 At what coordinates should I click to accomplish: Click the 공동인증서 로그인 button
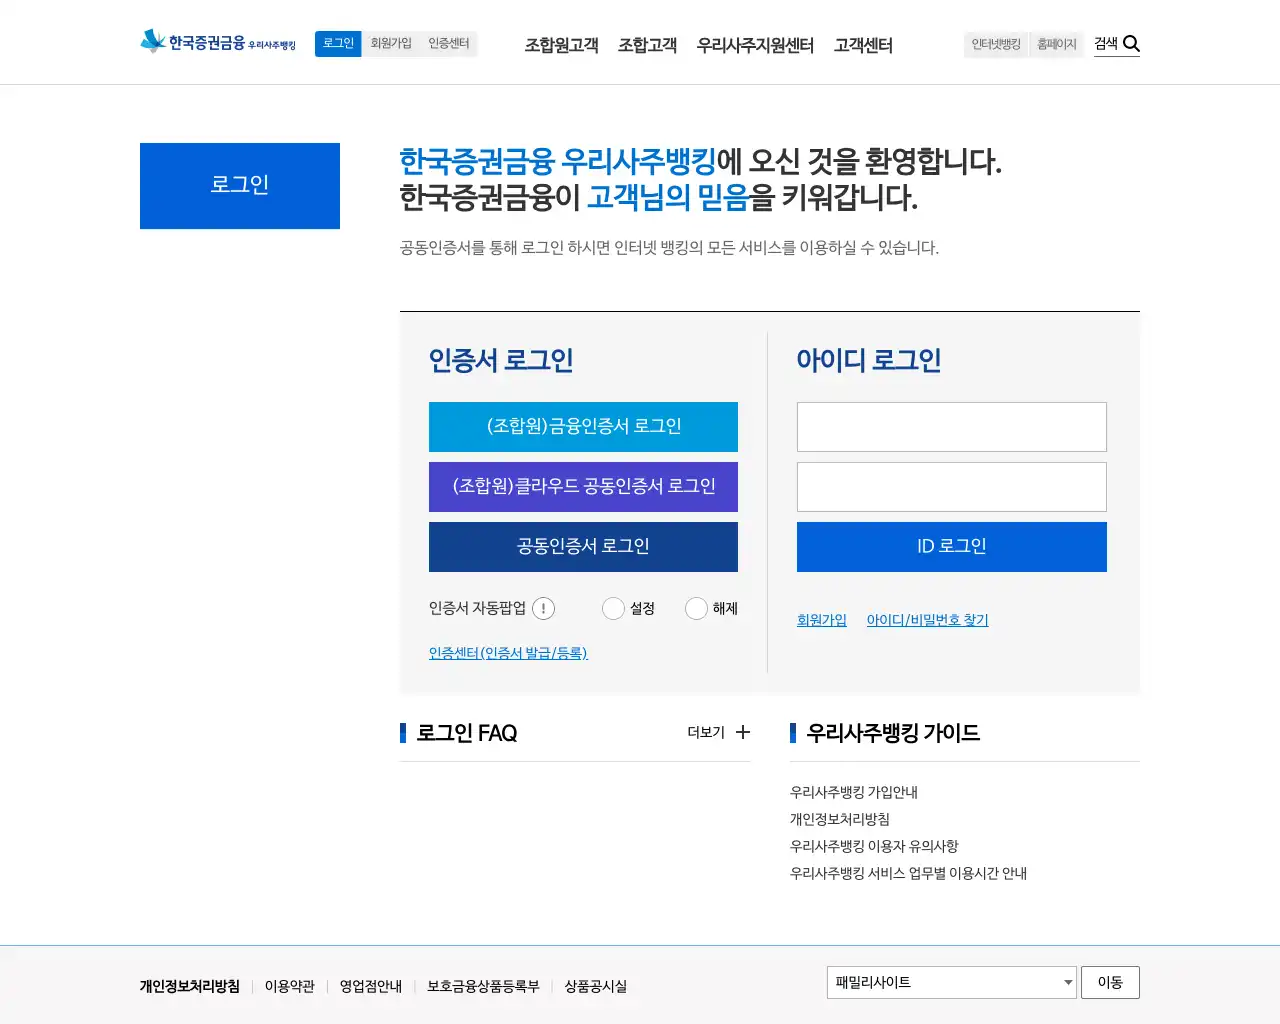click(583, 547)
